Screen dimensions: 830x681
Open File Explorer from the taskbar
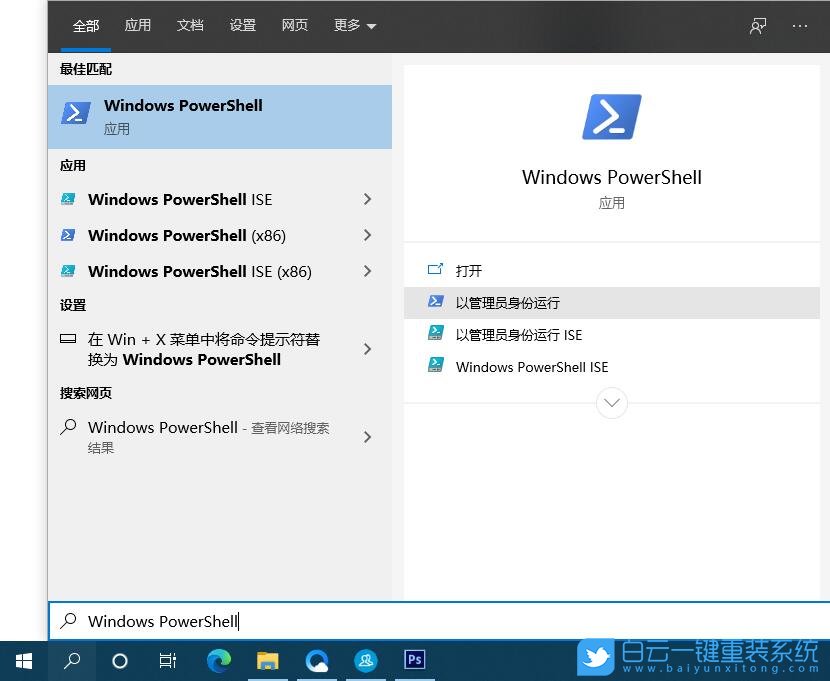(266, 660)
